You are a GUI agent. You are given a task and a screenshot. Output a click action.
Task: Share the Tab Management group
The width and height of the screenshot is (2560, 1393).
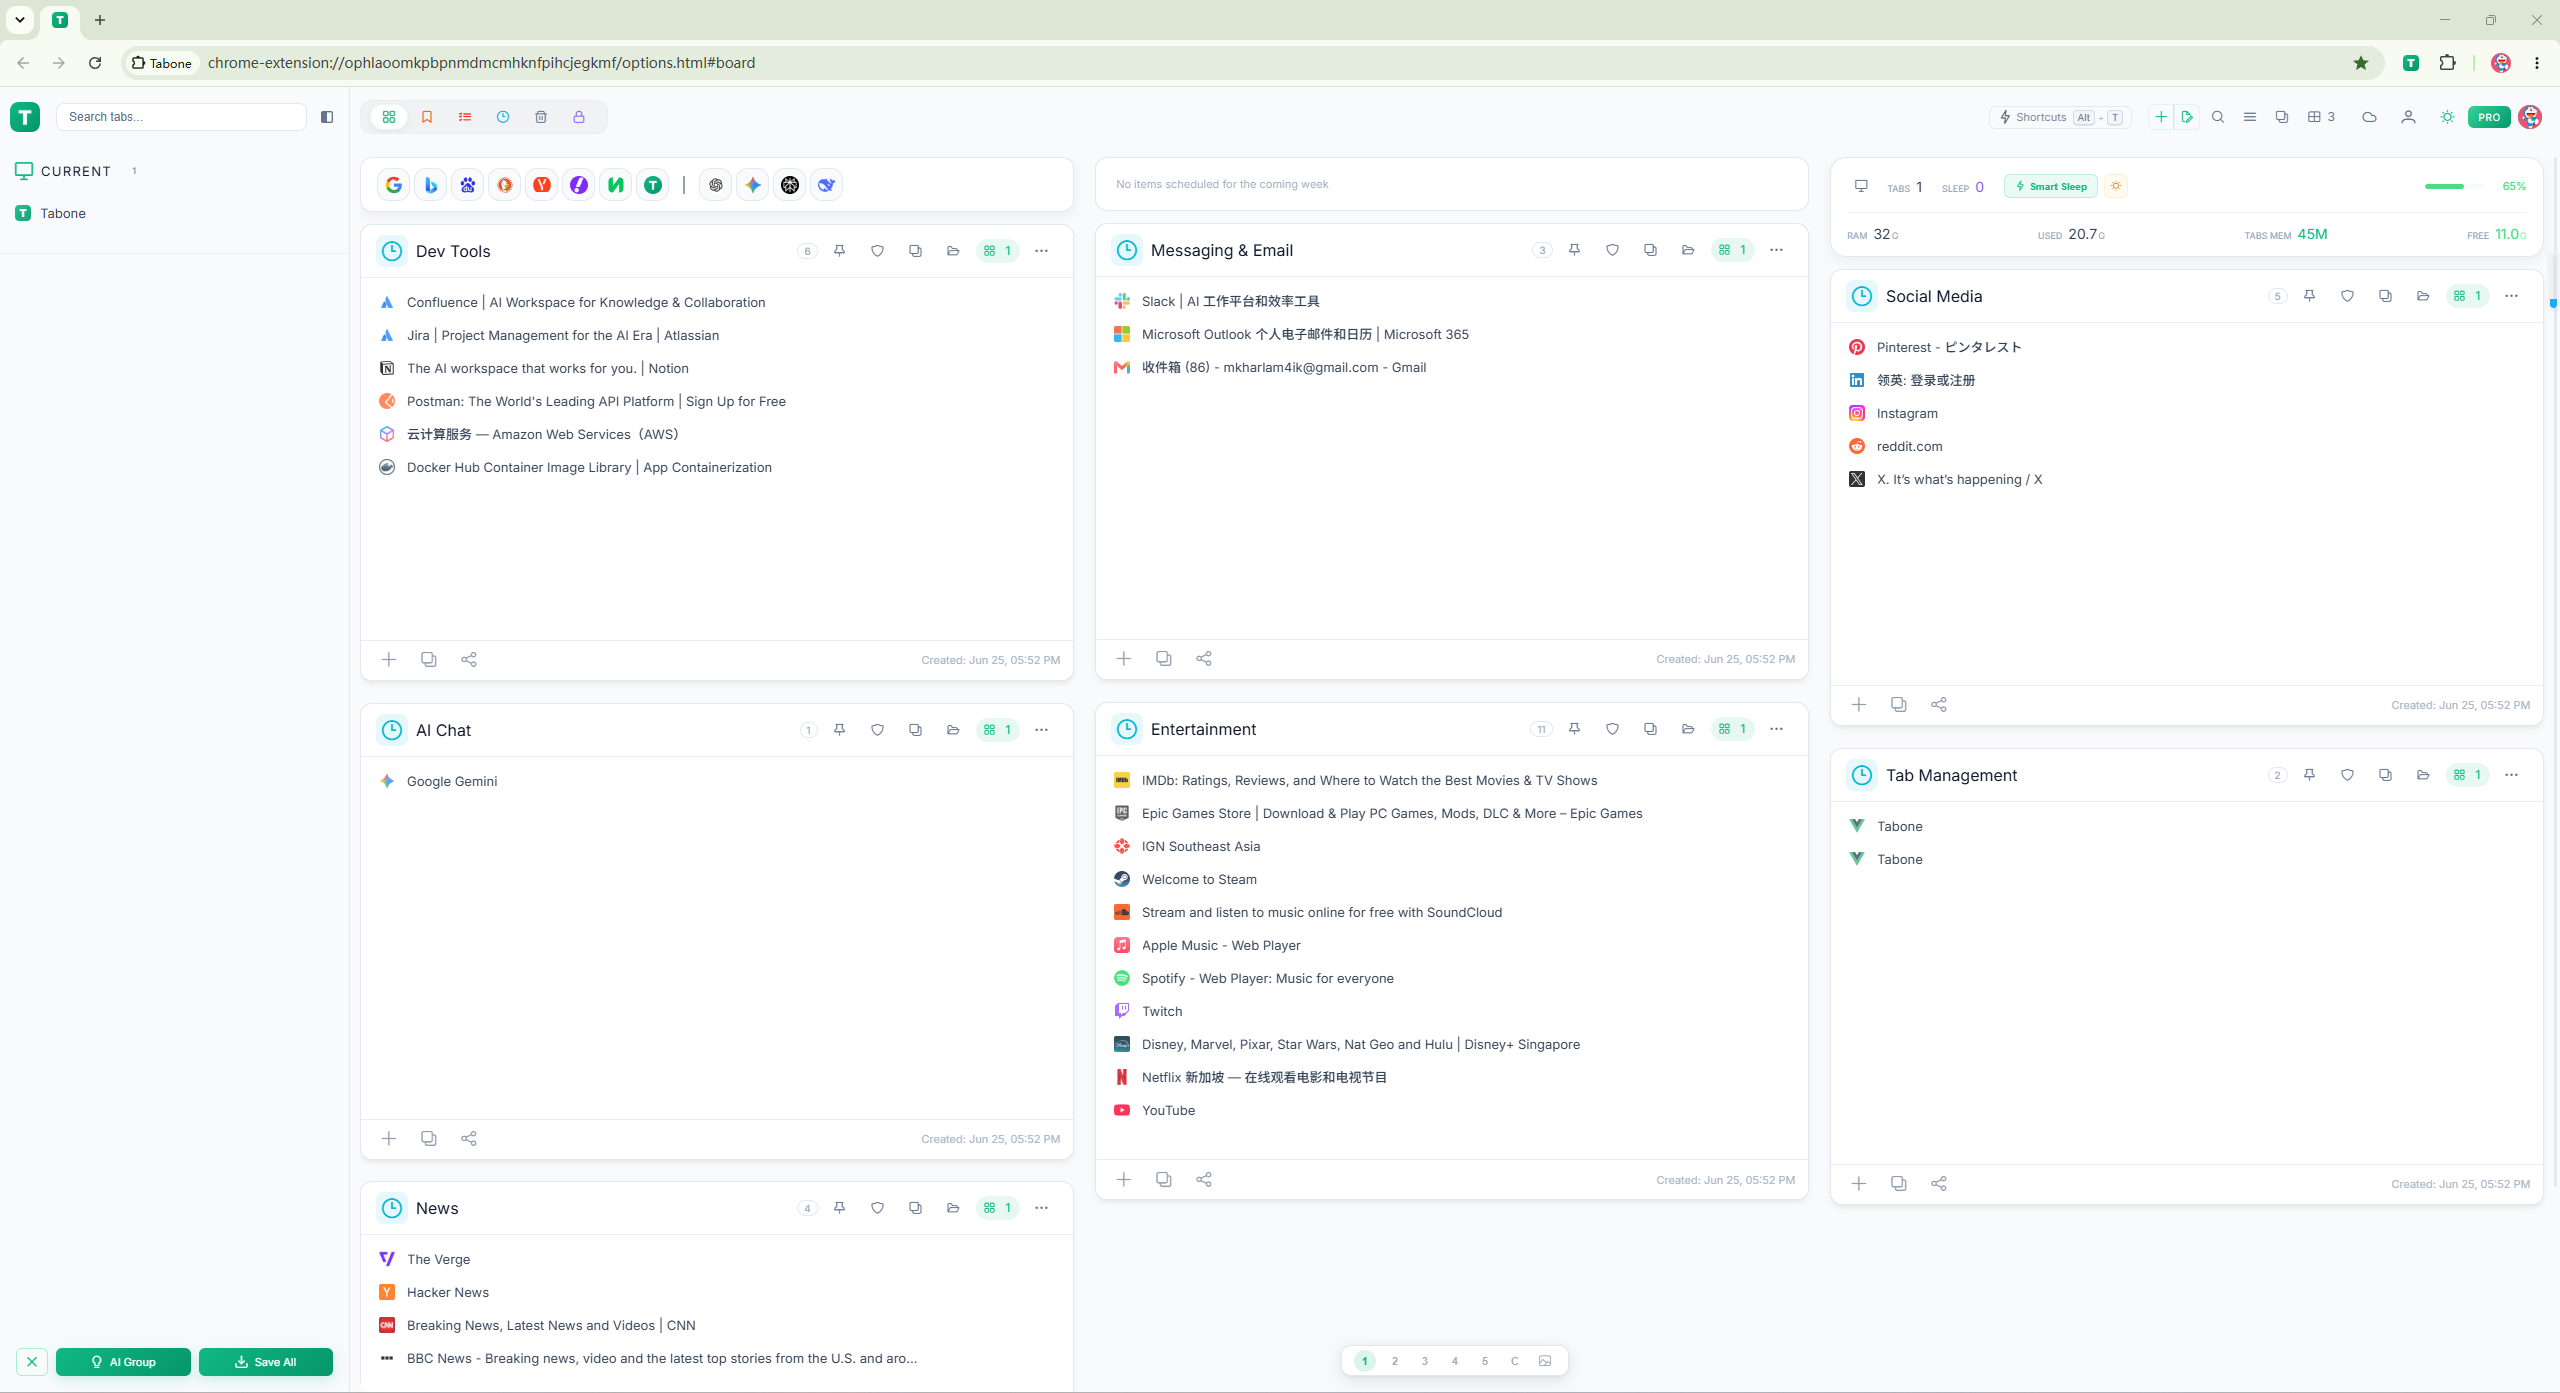[x=1939, y=1184]
